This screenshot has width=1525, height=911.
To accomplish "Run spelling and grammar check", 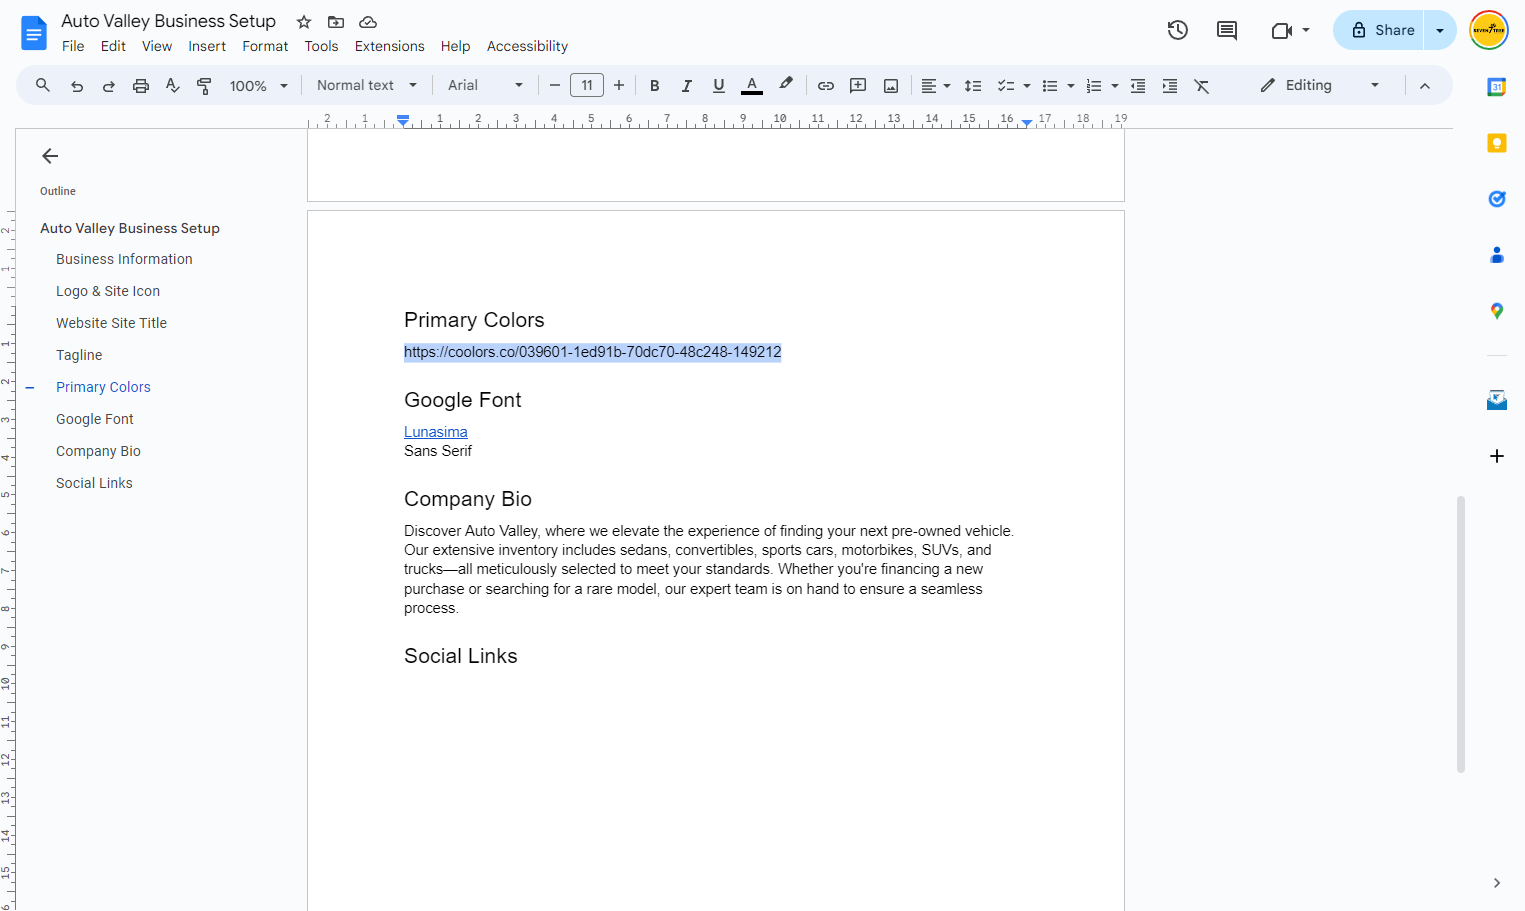I will tap(173, 86).
